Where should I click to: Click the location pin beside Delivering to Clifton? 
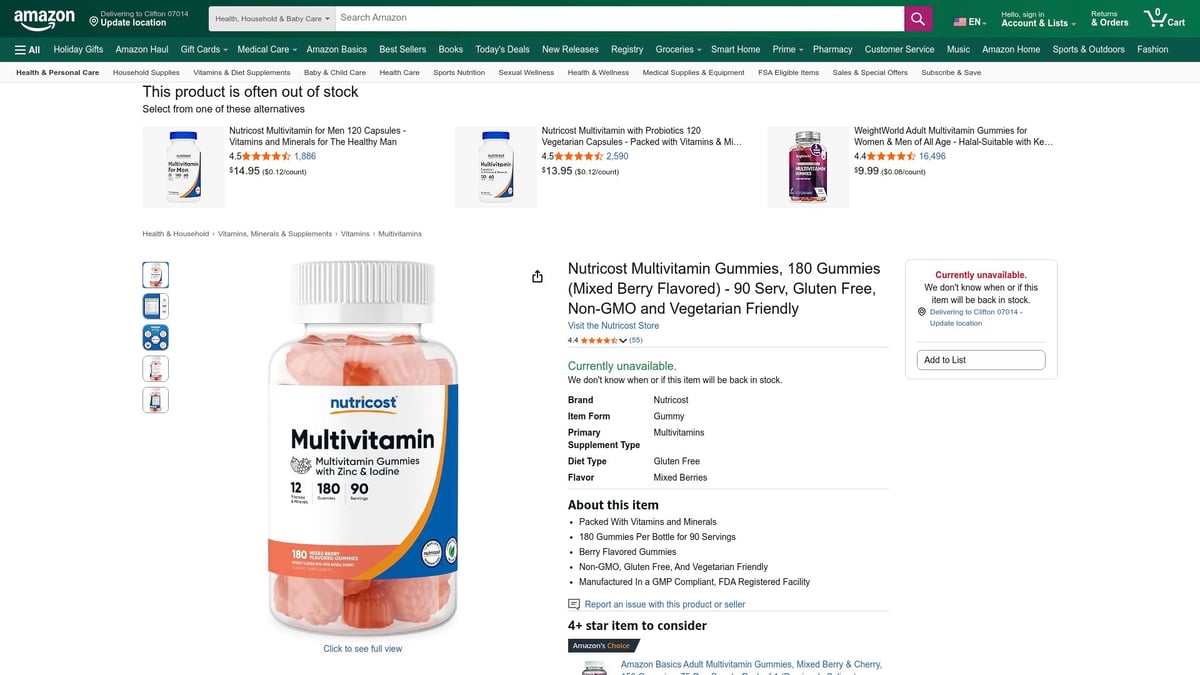[921, 311]
